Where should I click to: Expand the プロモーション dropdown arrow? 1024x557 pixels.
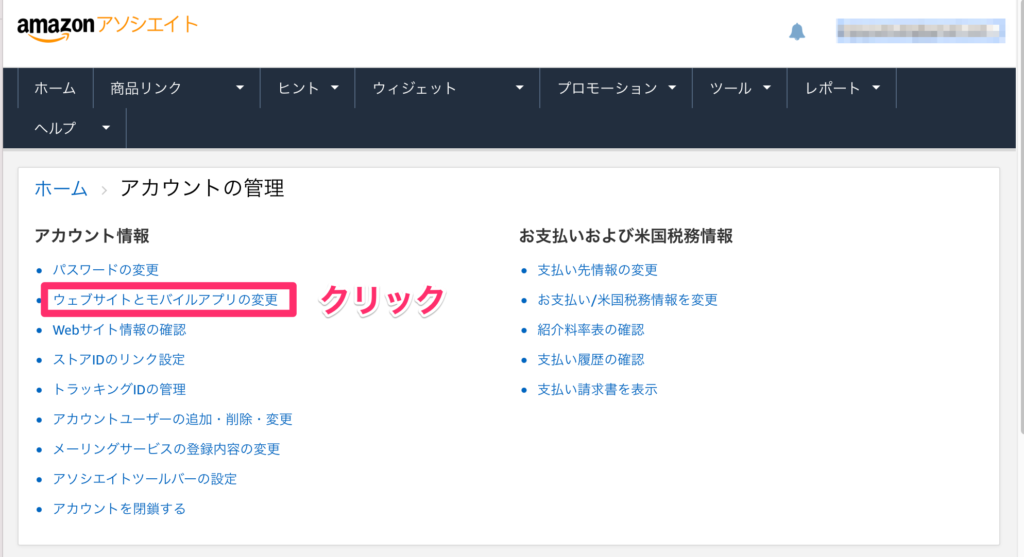[672, 88]
